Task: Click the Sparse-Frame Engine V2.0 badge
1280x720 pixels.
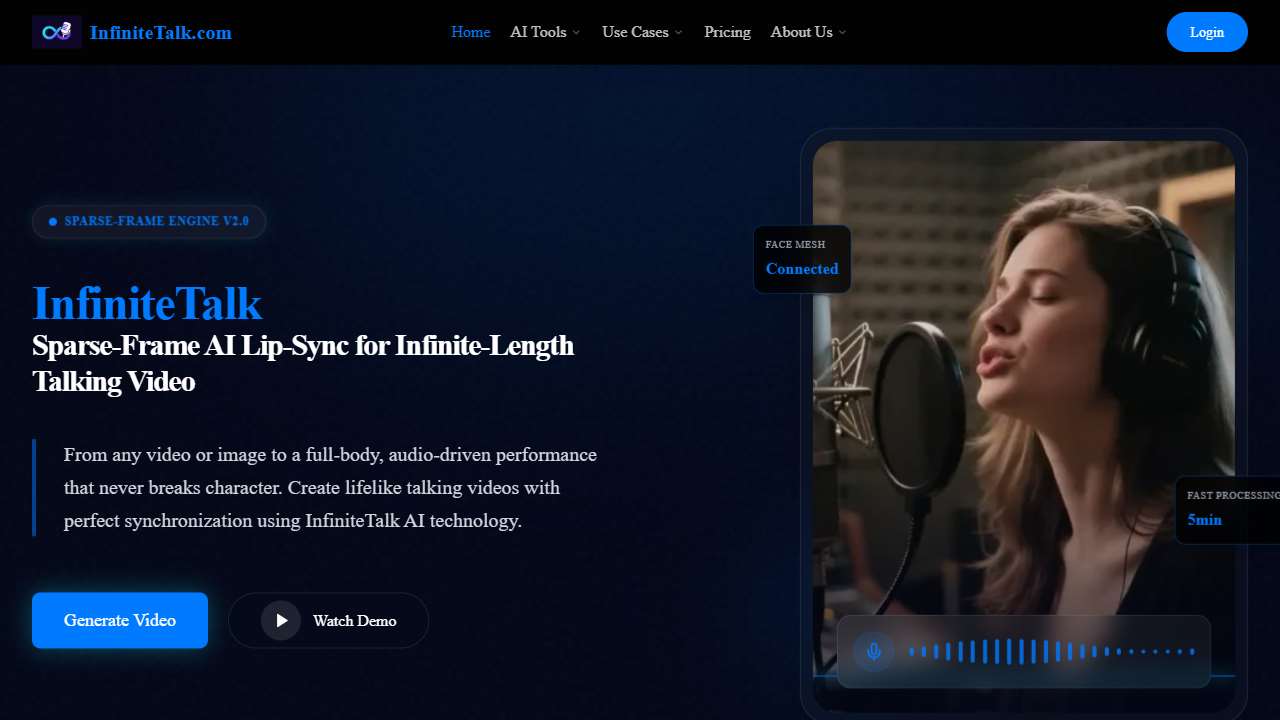Action: (148, 221)
